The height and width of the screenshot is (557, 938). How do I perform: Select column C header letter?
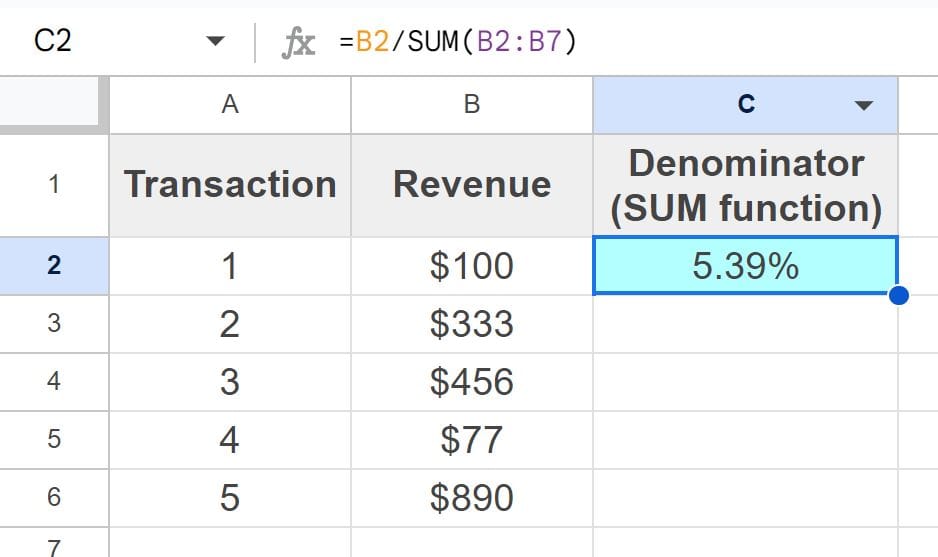pyautogui.click(x=746, y=104)
